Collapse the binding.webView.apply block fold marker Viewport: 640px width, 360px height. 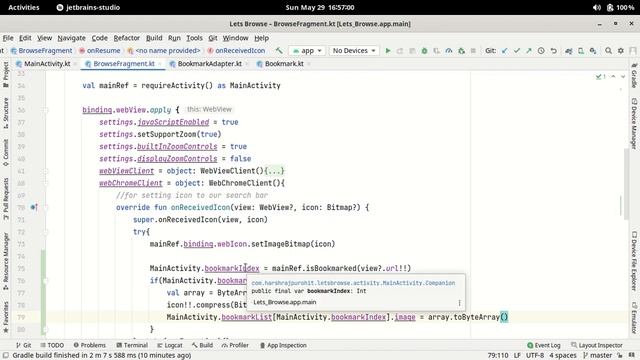tap(46, 110)
